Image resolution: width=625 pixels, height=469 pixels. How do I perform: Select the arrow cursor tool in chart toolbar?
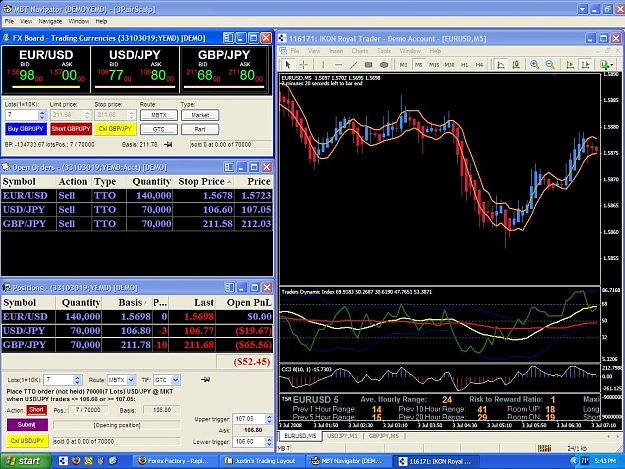[288, 65]
